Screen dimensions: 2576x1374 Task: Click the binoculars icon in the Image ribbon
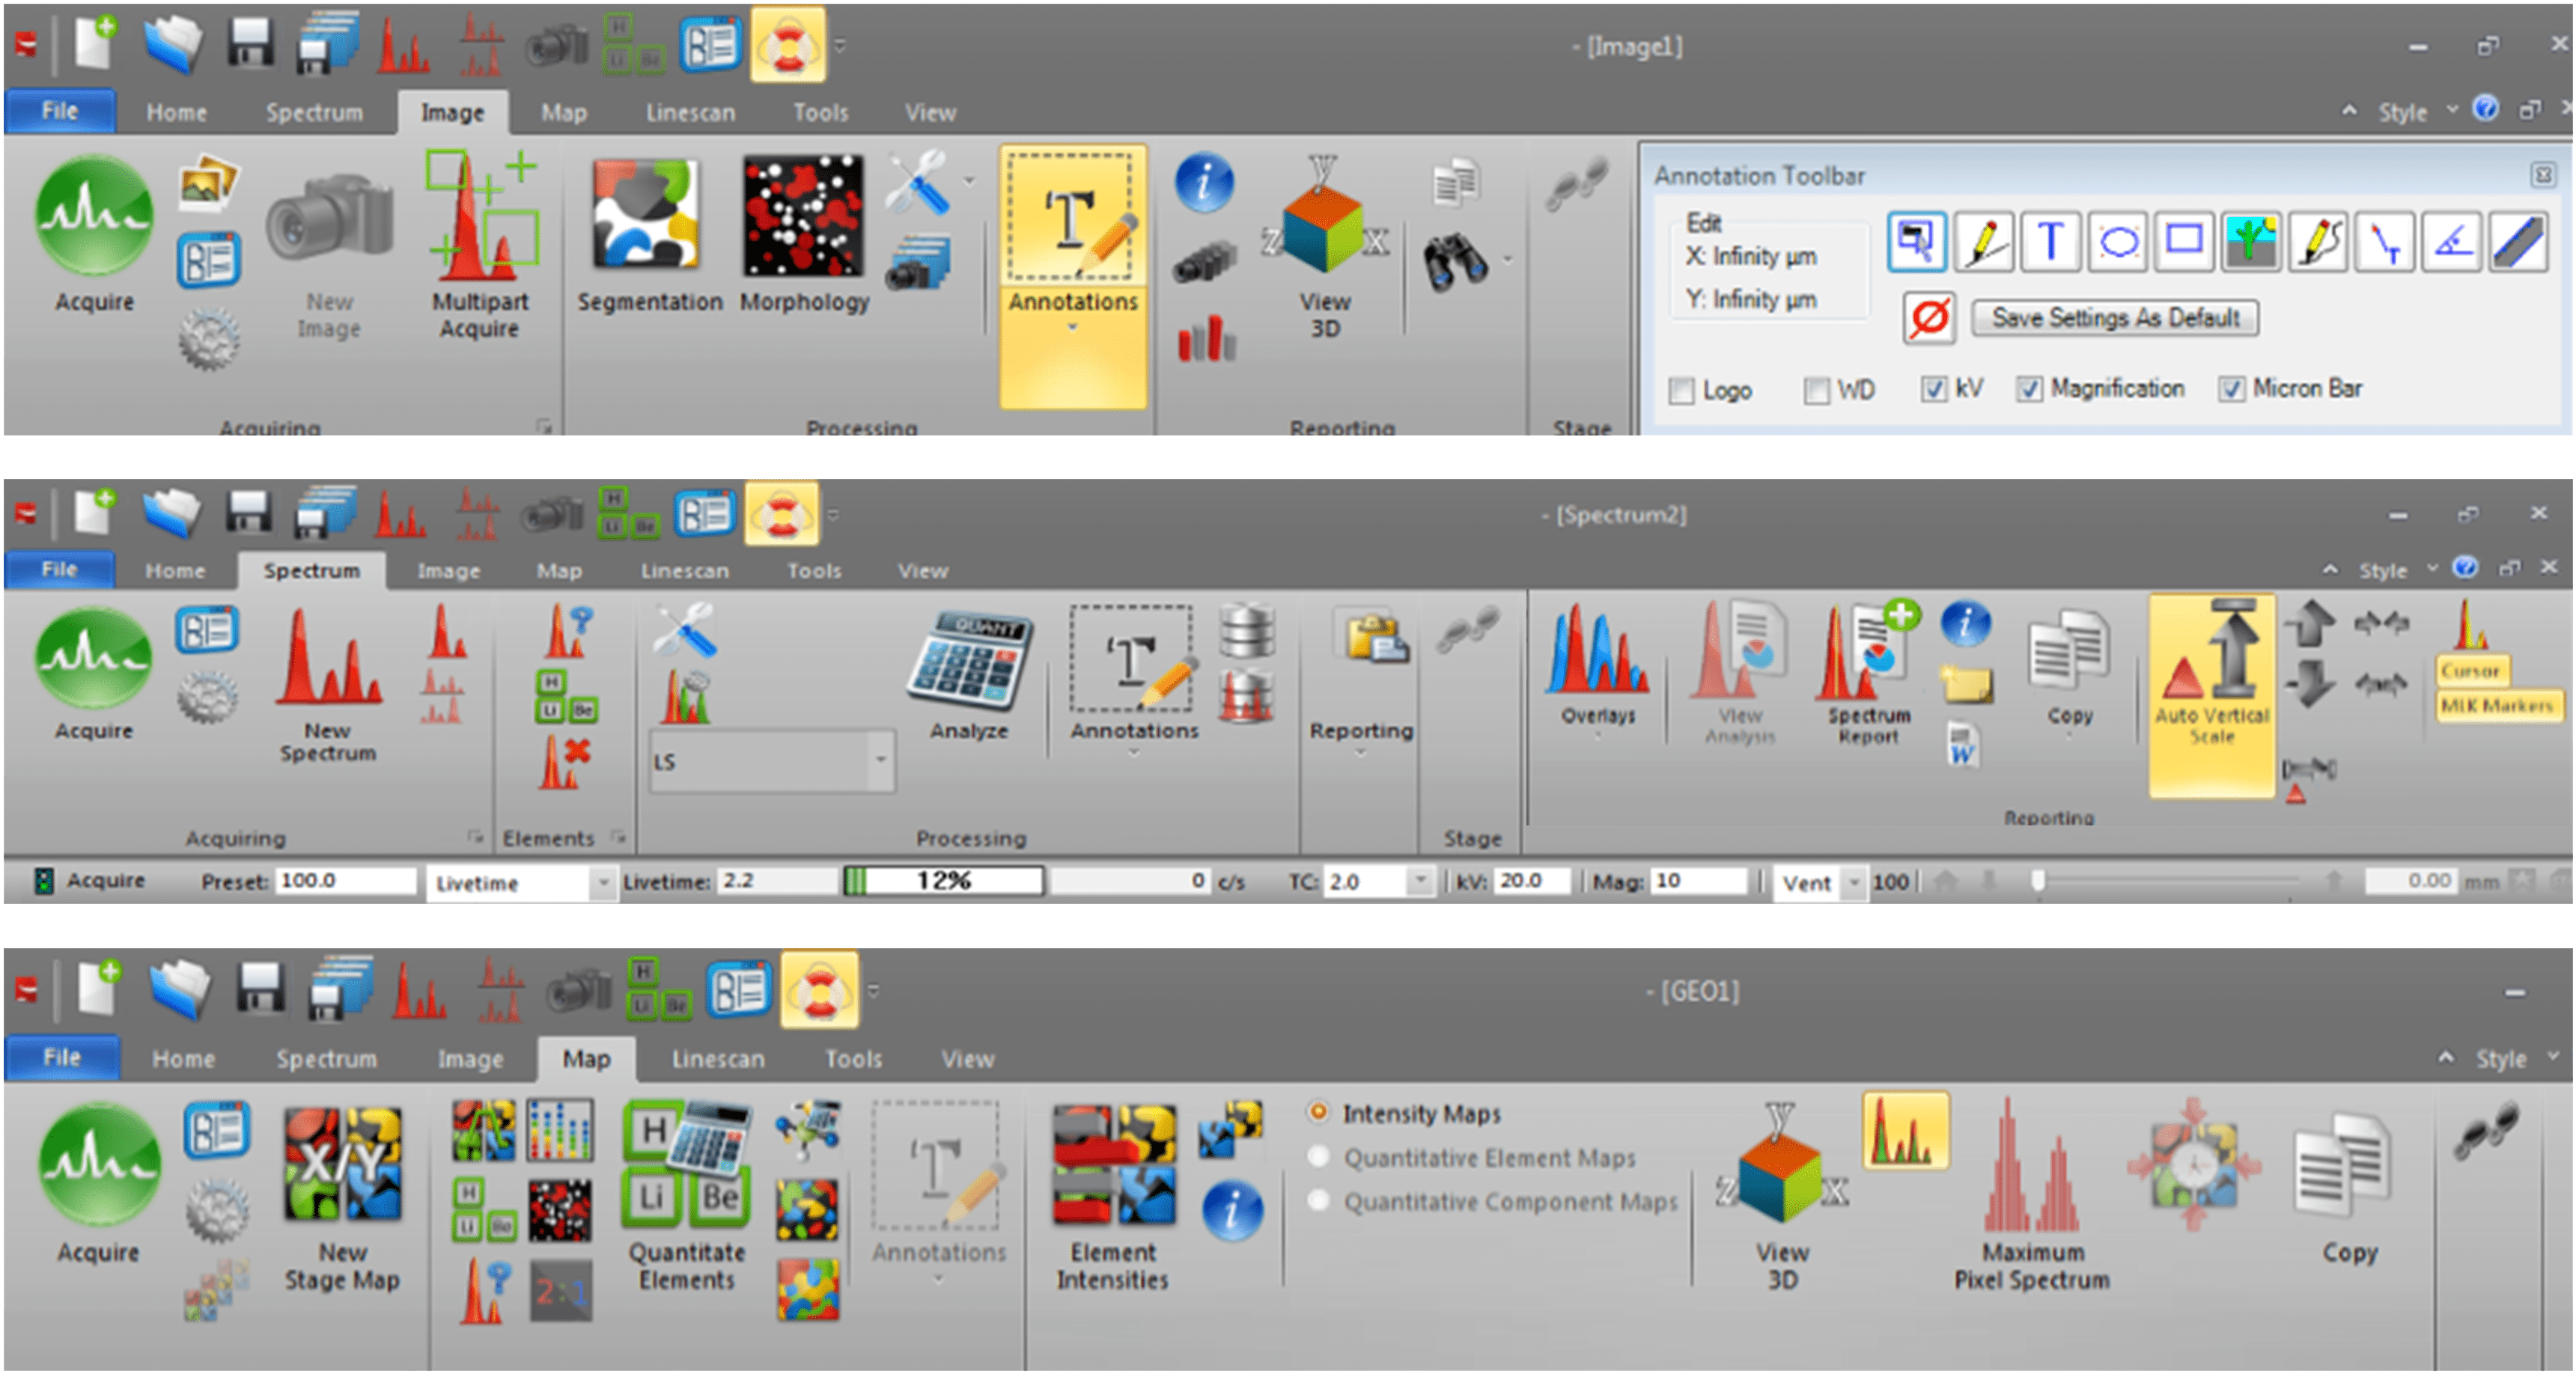point(1455,262)
